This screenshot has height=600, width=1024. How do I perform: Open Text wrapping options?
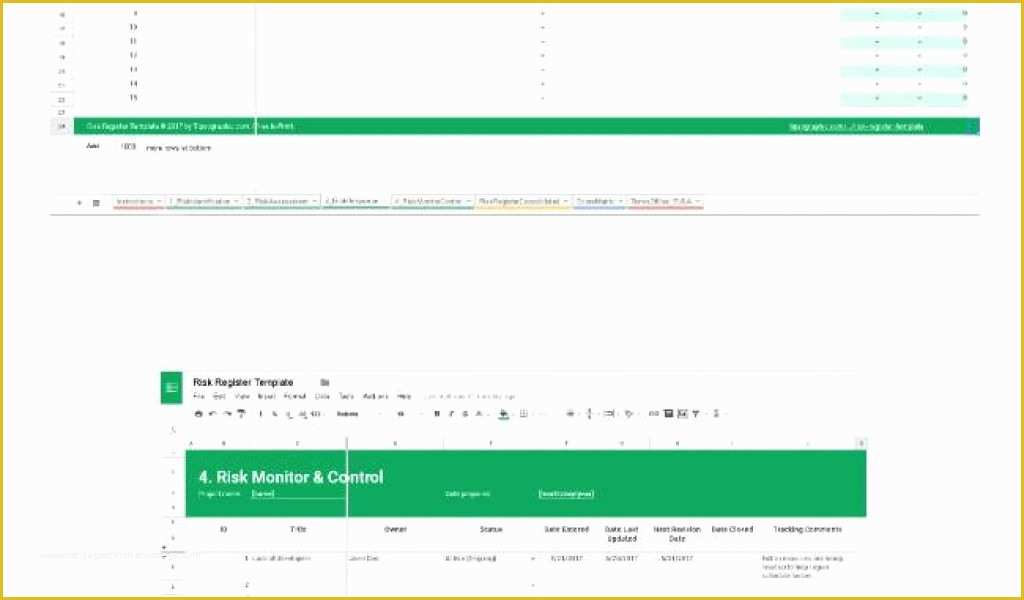coord(609,414)
